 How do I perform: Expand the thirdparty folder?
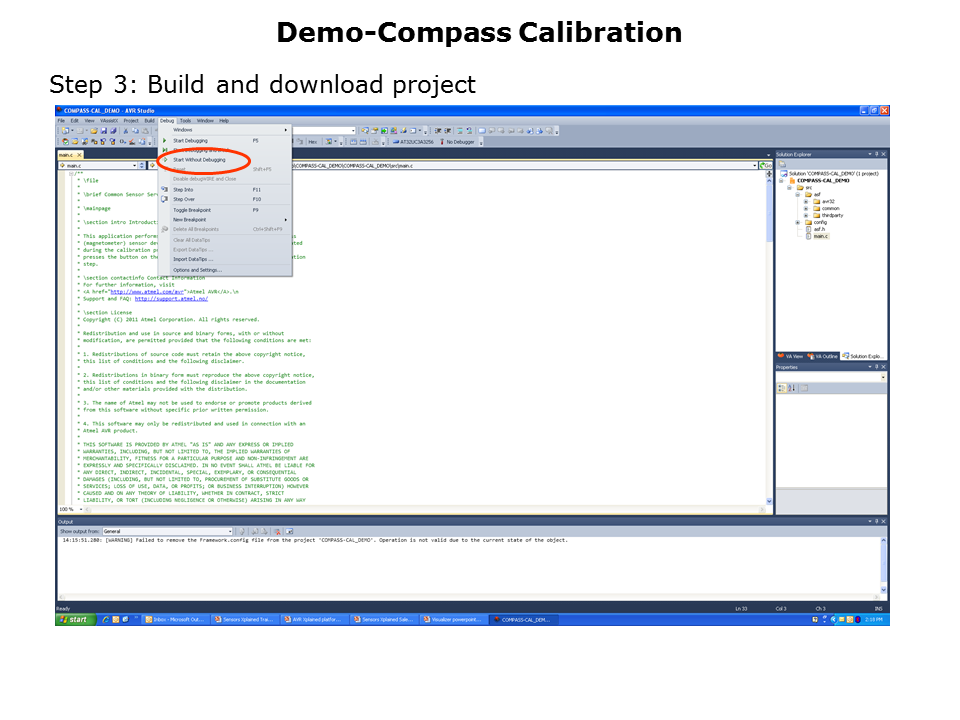(806, 216)
